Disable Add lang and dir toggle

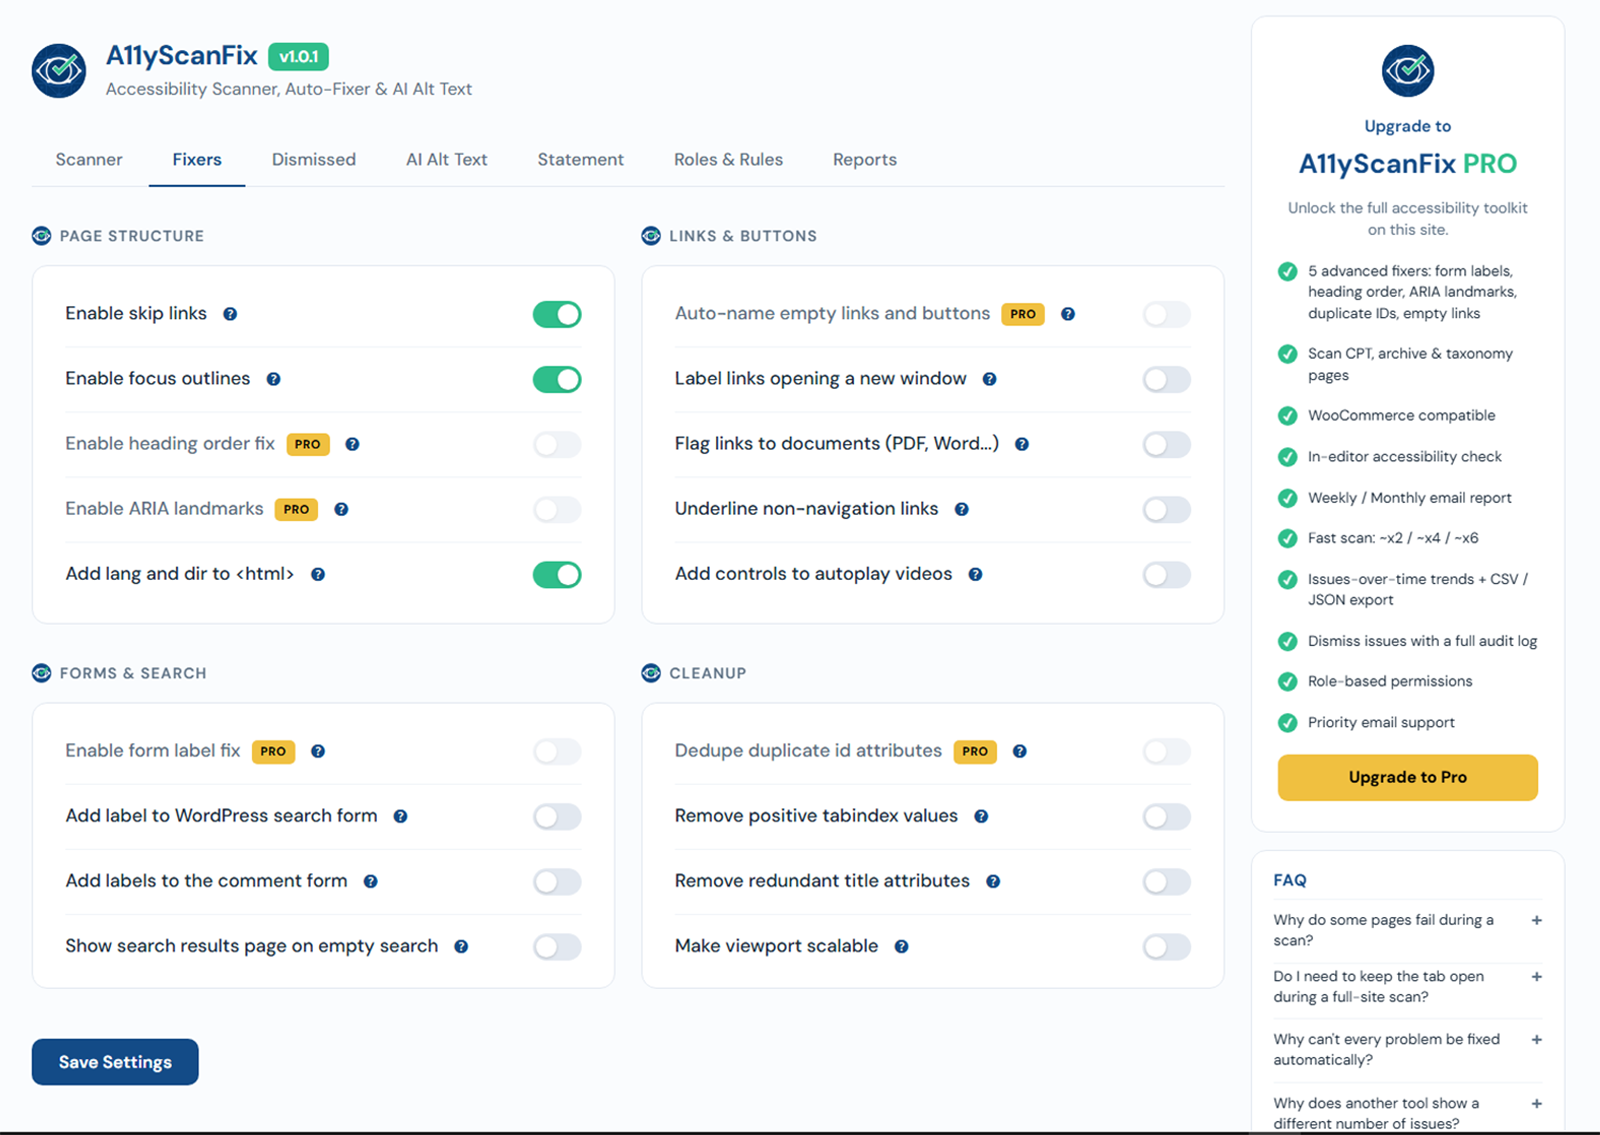[x=557, y=574]
